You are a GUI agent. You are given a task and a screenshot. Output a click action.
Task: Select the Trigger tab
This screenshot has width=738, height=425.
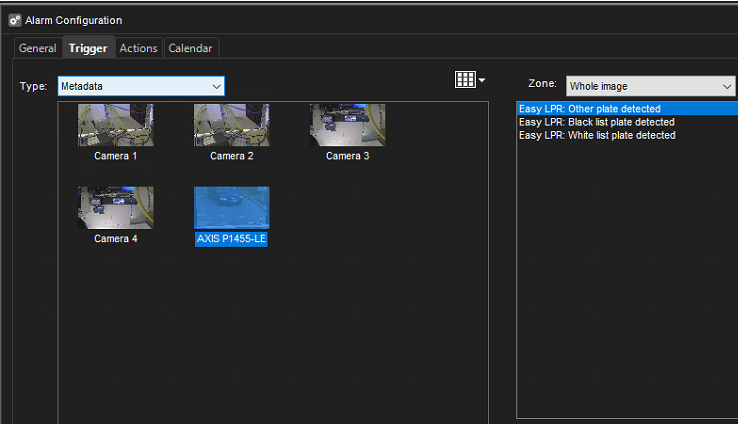(x=88, y=48)
